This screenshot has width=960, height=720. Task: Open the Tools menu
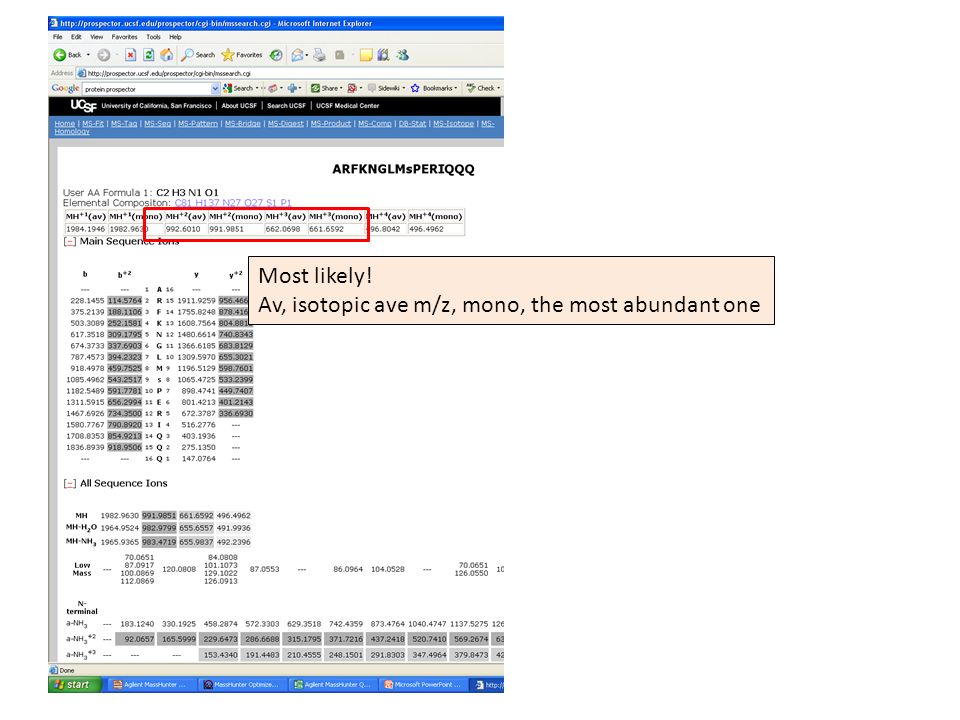(153, 37)
